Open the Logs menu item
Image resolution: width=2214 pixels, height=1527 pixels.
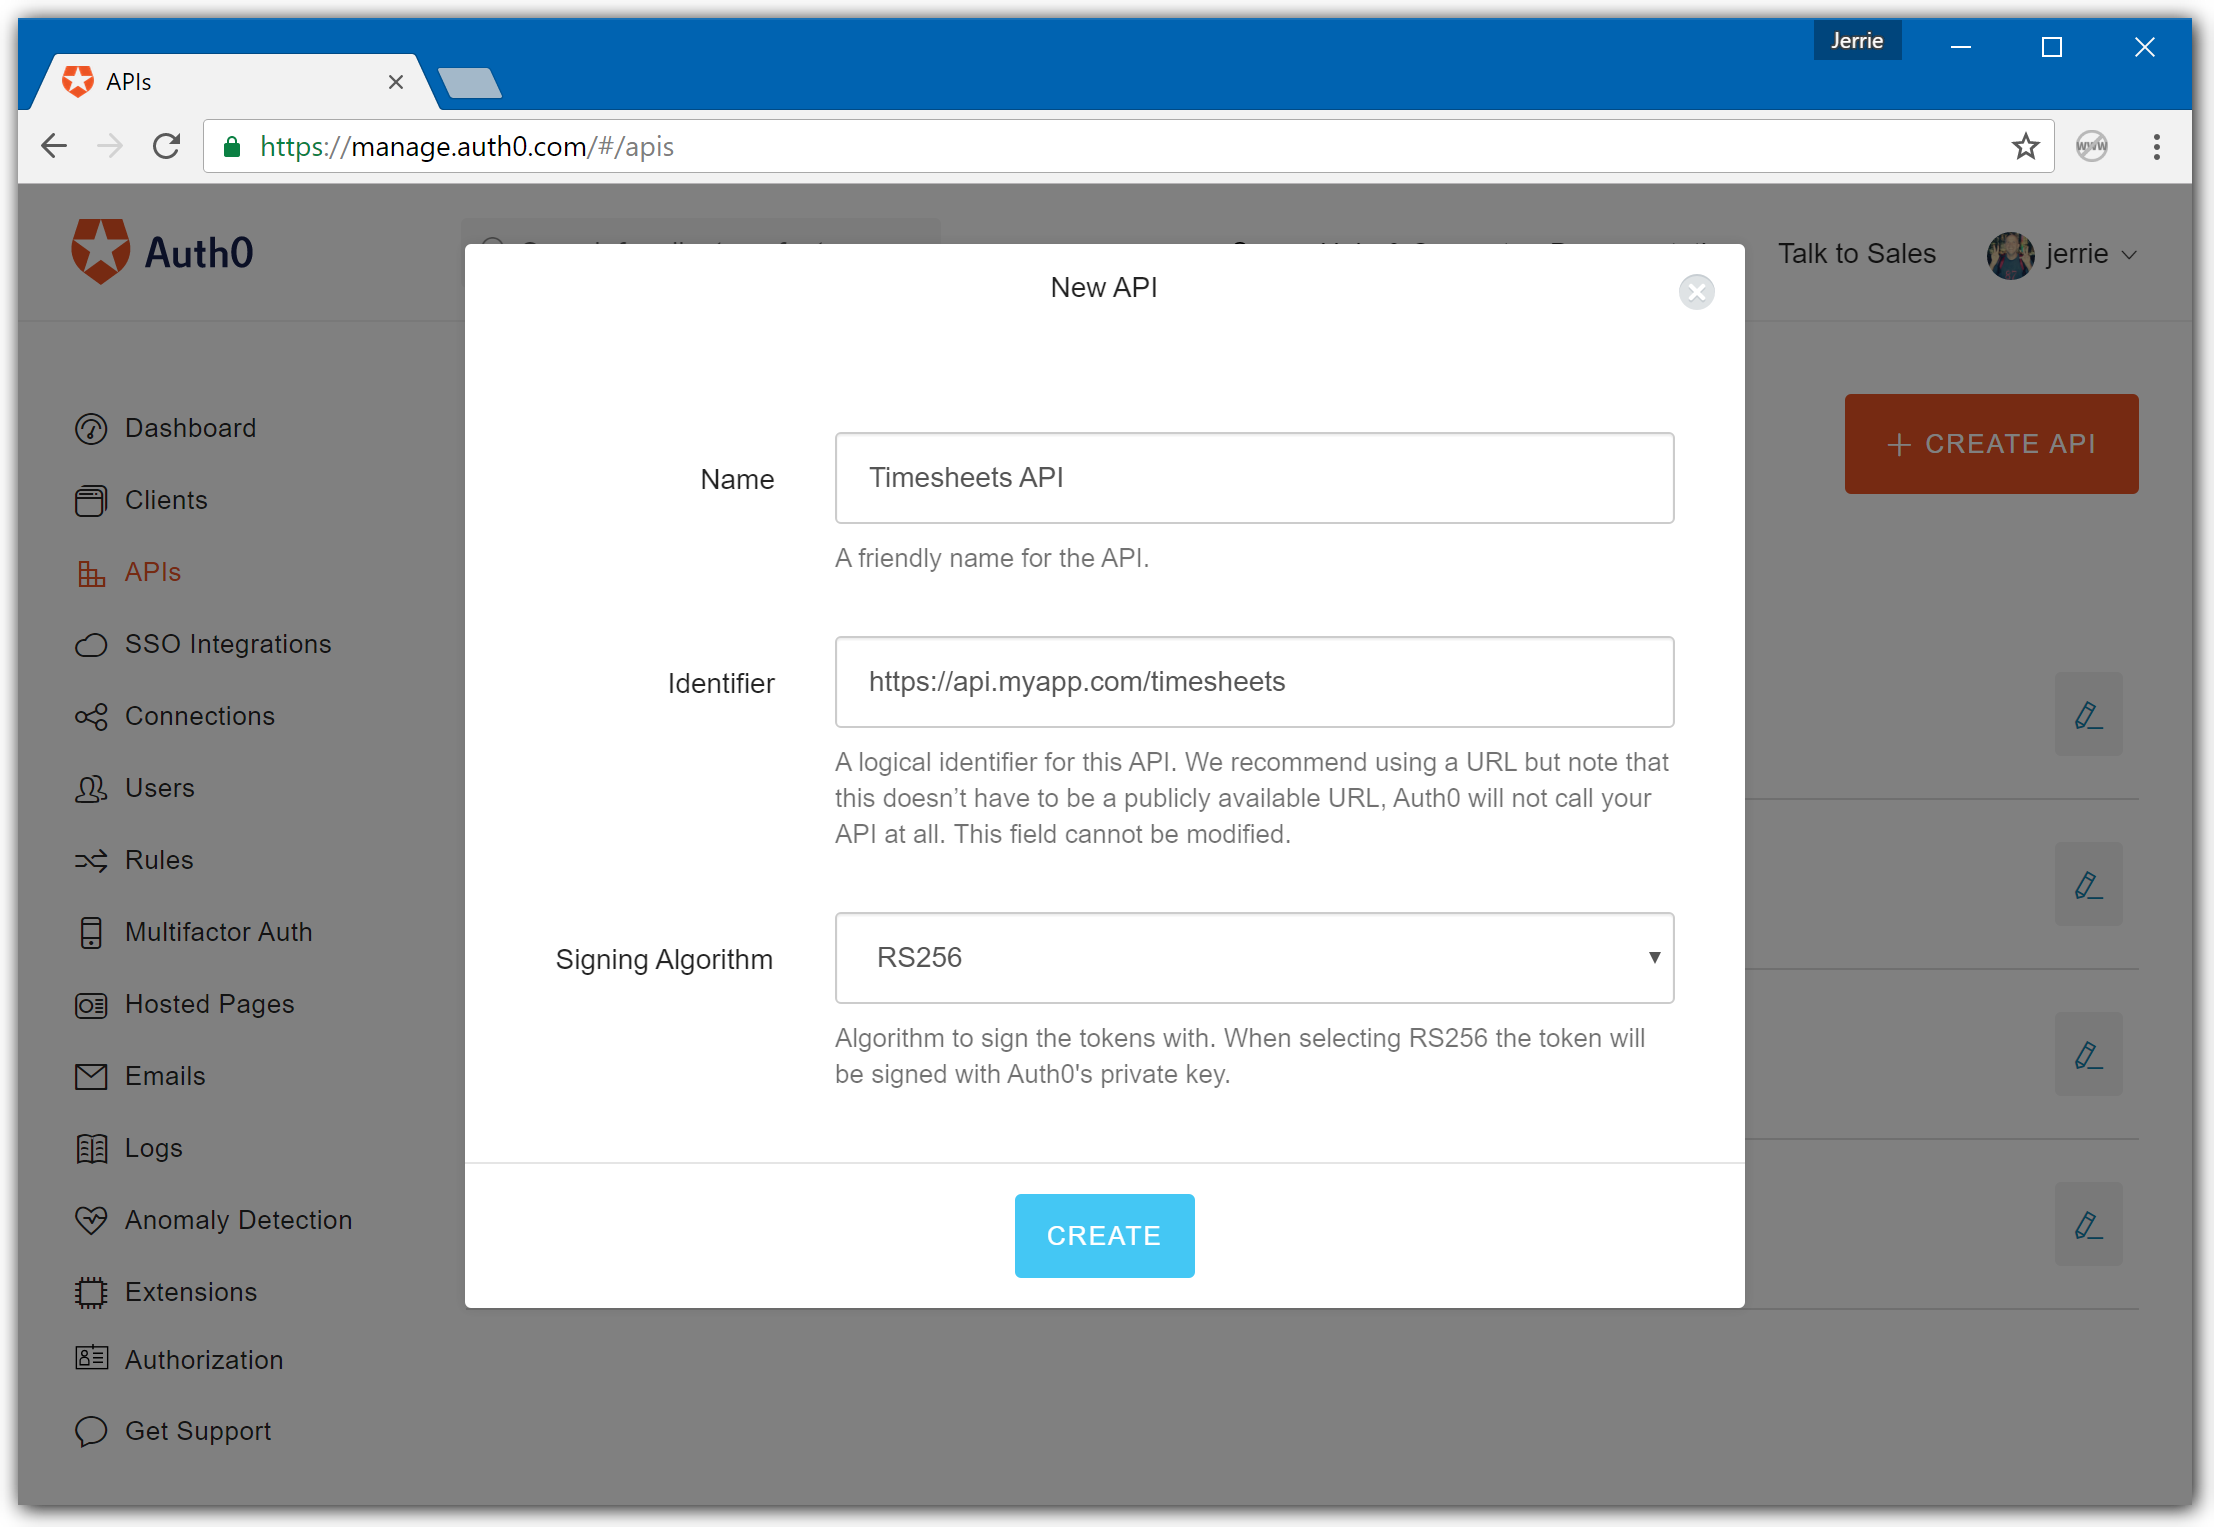[x=153, y=1149]
